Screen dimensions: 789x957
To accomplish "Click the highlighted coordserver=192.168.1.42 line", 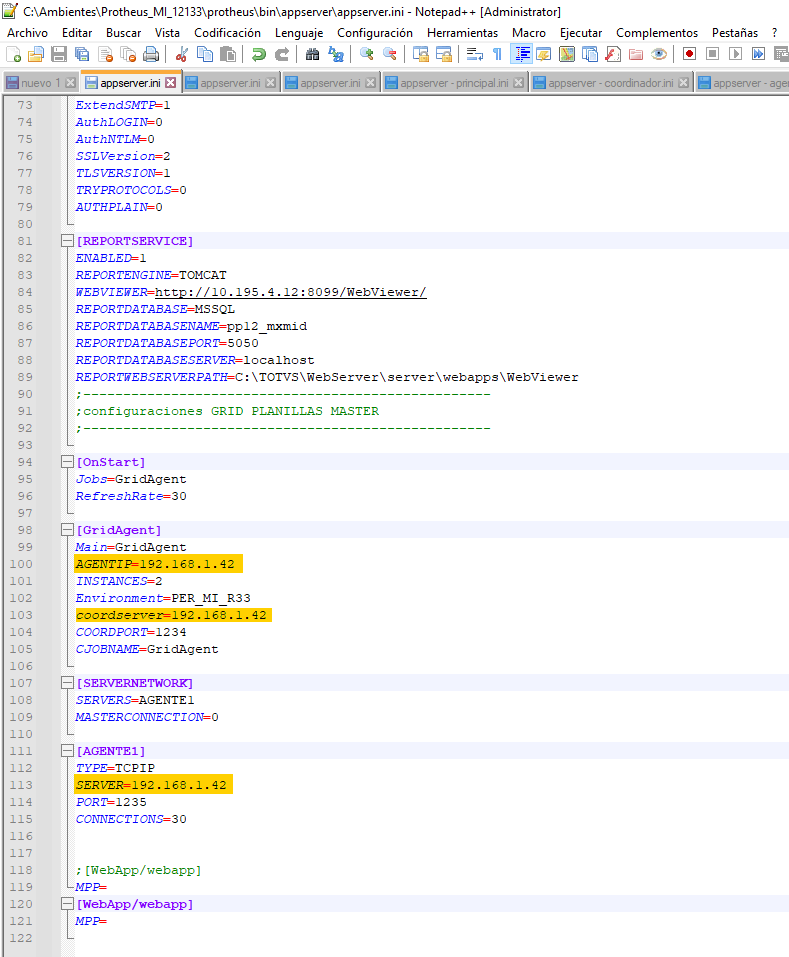I will (173, 615).
